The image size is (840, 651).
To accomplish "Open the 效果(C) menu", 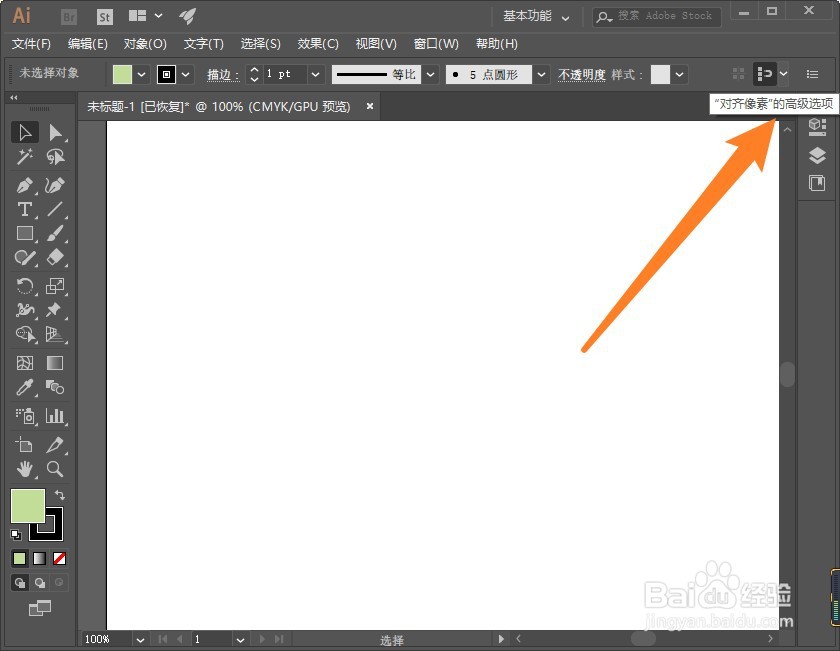I will click(x=318, y=44).
